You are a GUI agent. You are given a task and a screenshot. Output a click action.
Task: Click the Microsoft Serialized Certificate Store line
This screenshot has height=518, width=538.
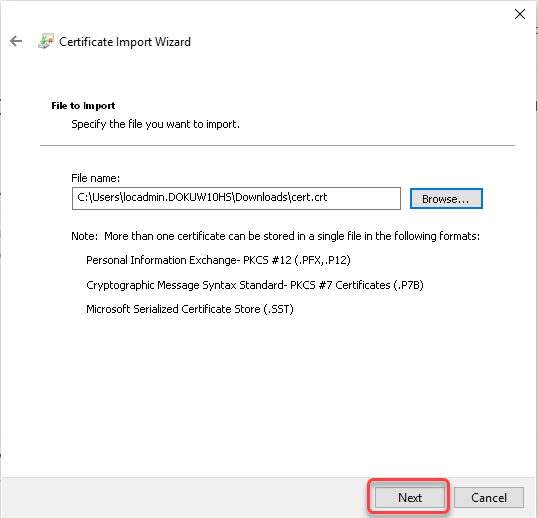(x=190, y=309)
